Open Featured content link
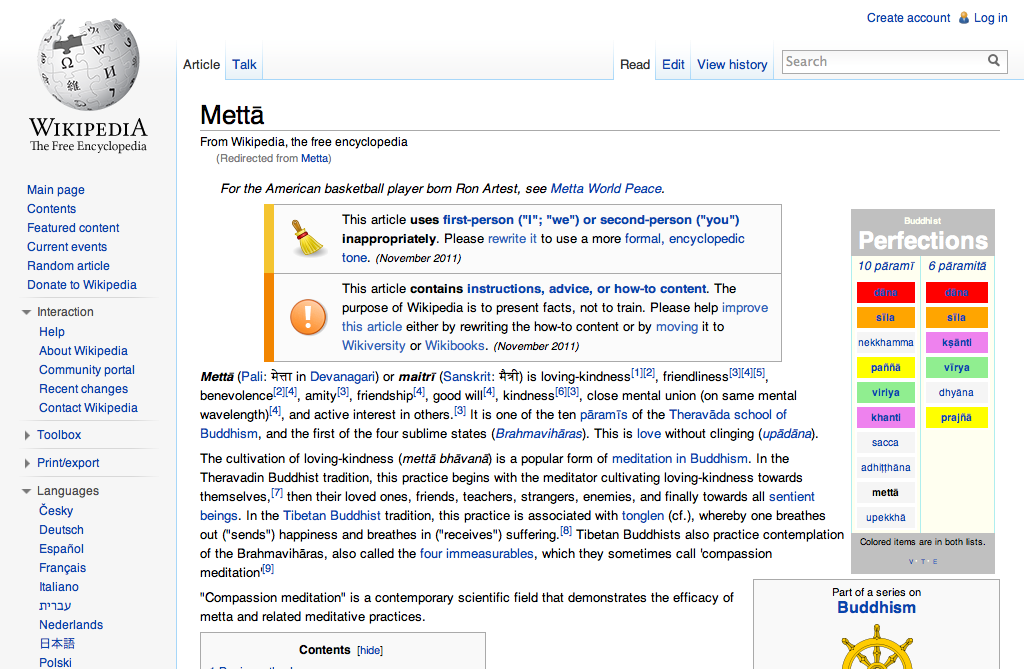 [x=73, y=228]
